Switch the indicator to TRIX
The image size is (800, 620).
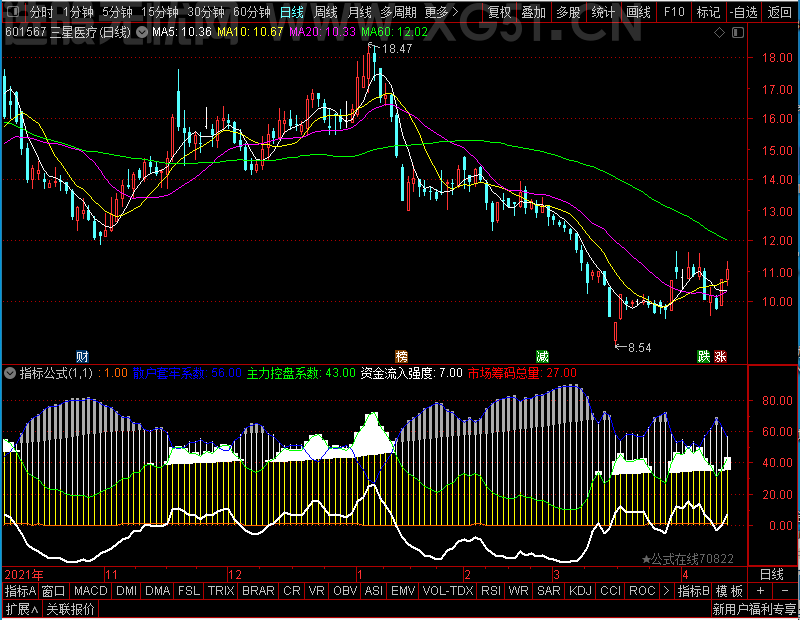tap(221, 590)
